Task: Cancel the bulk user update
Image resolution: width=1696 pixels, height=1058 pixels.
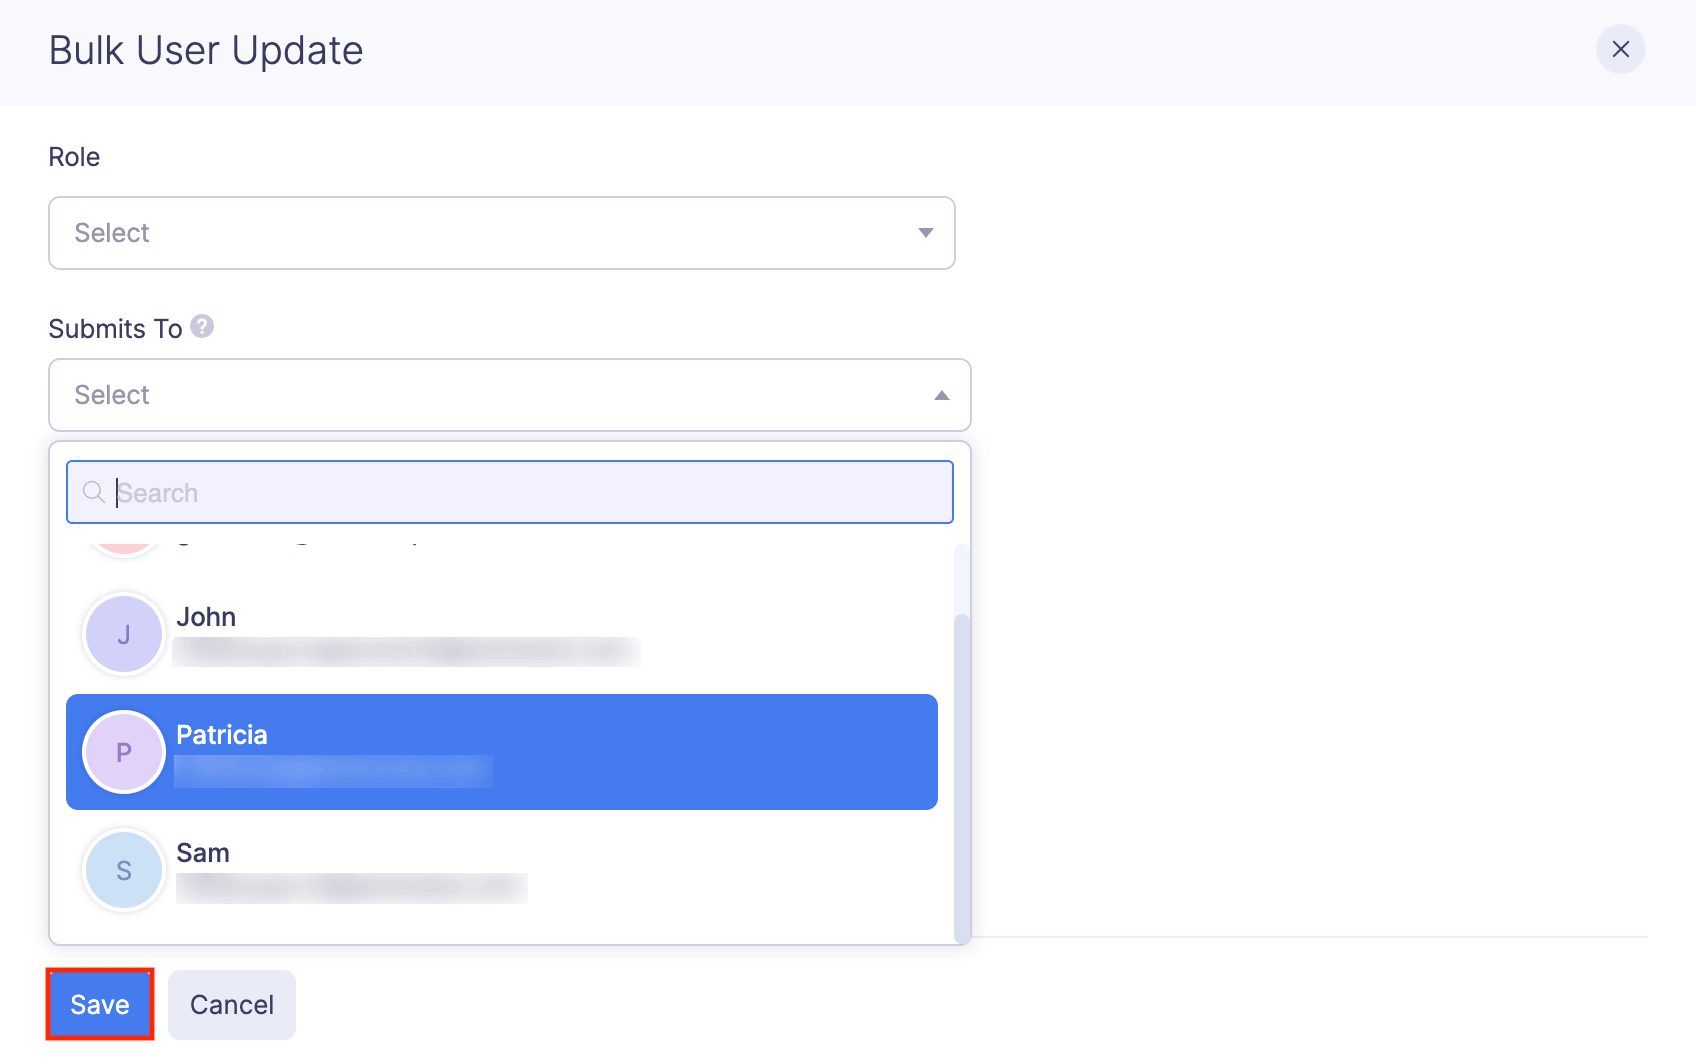Action: (231, 1004)
